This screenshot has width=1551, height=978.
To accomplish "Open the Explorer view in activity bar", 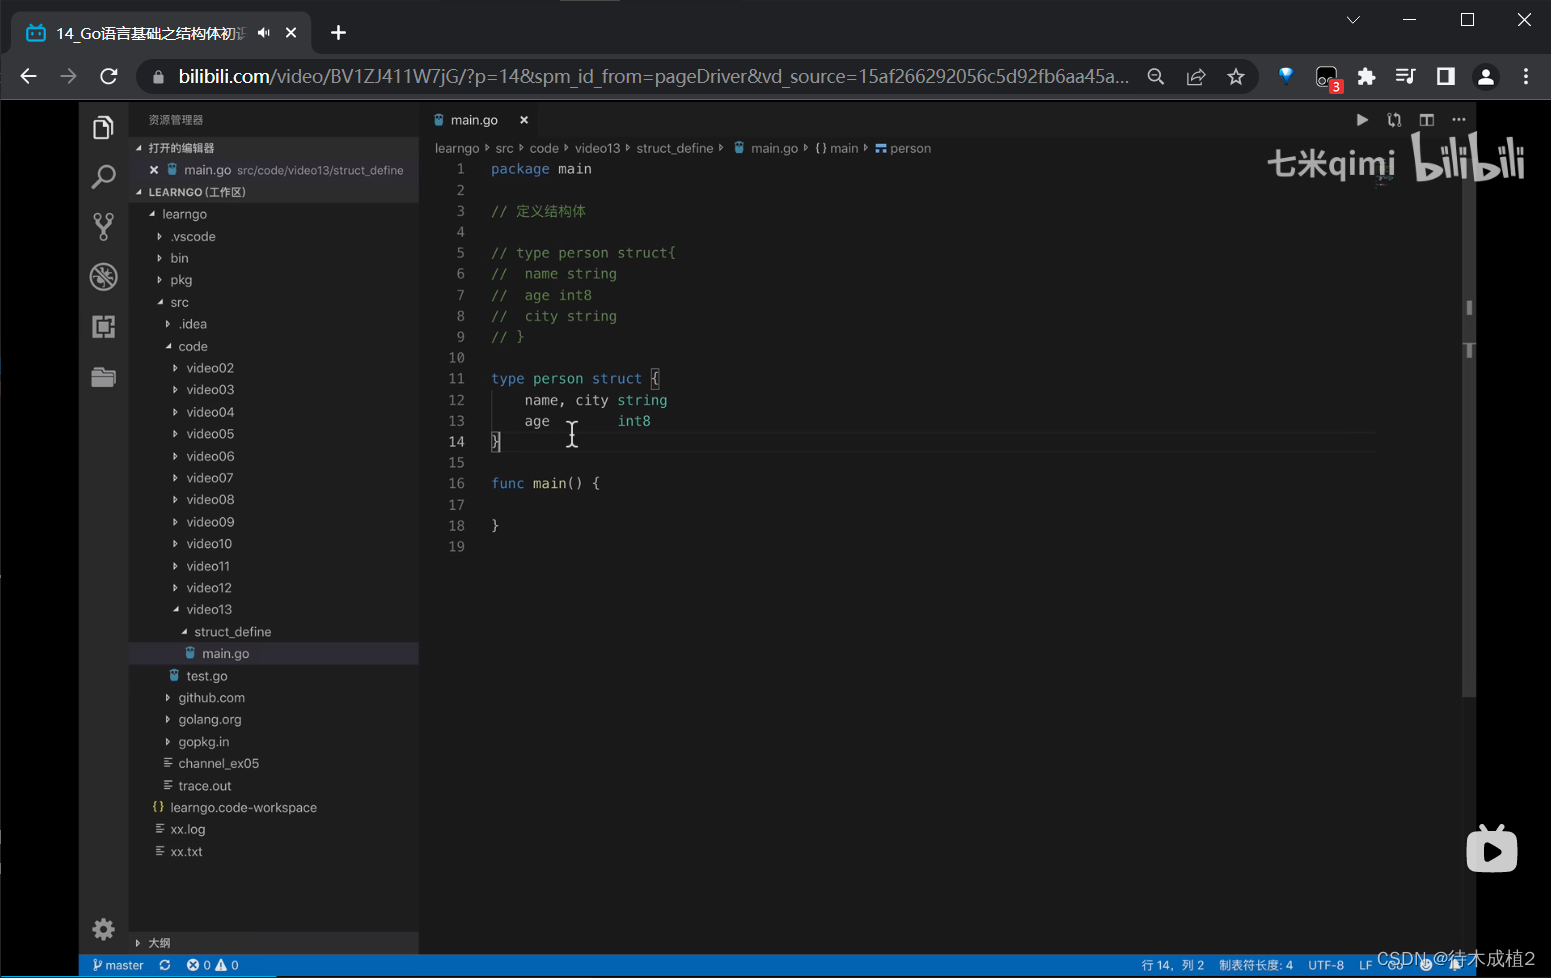I will pos(103,127).
